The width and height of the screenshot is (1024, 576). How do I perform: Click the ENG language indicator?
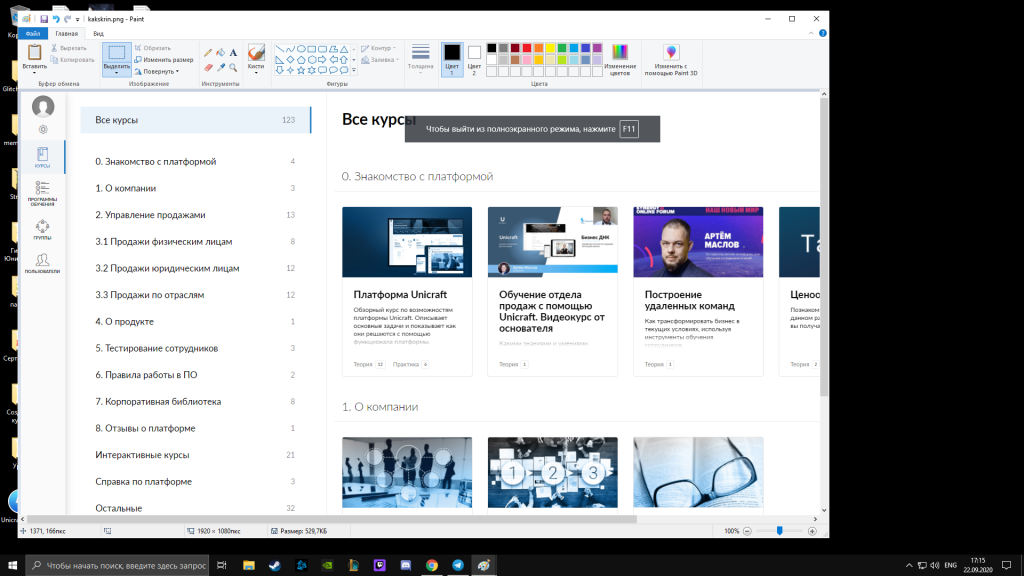(x=950, y=566)
